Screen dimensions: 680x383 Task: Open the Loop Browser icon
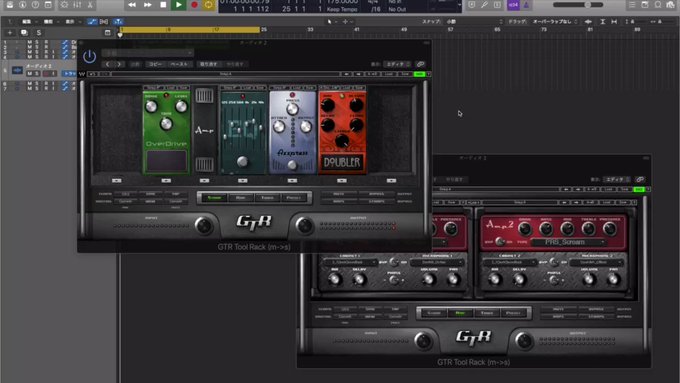(x=658, y=4)
